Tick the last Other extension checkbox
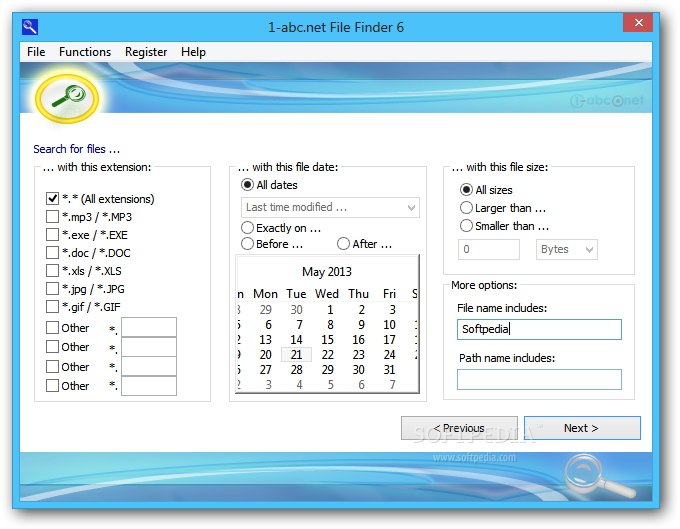The image size is (680, 529). pyautogui.click(x=52, y=385)
